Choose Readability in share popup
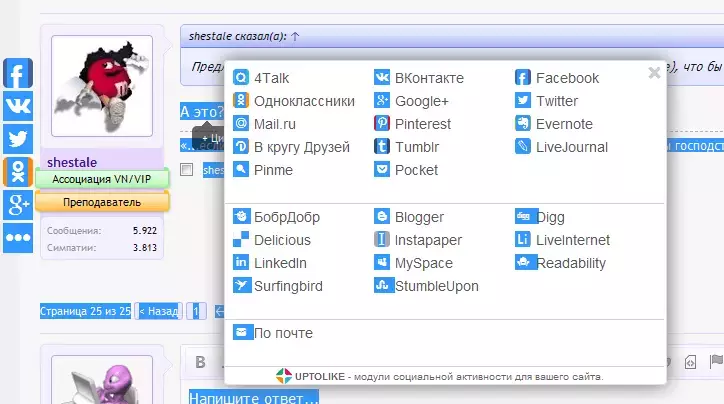Image resolution: width=724 pixels, height=404 pixels. click(561, 263)
